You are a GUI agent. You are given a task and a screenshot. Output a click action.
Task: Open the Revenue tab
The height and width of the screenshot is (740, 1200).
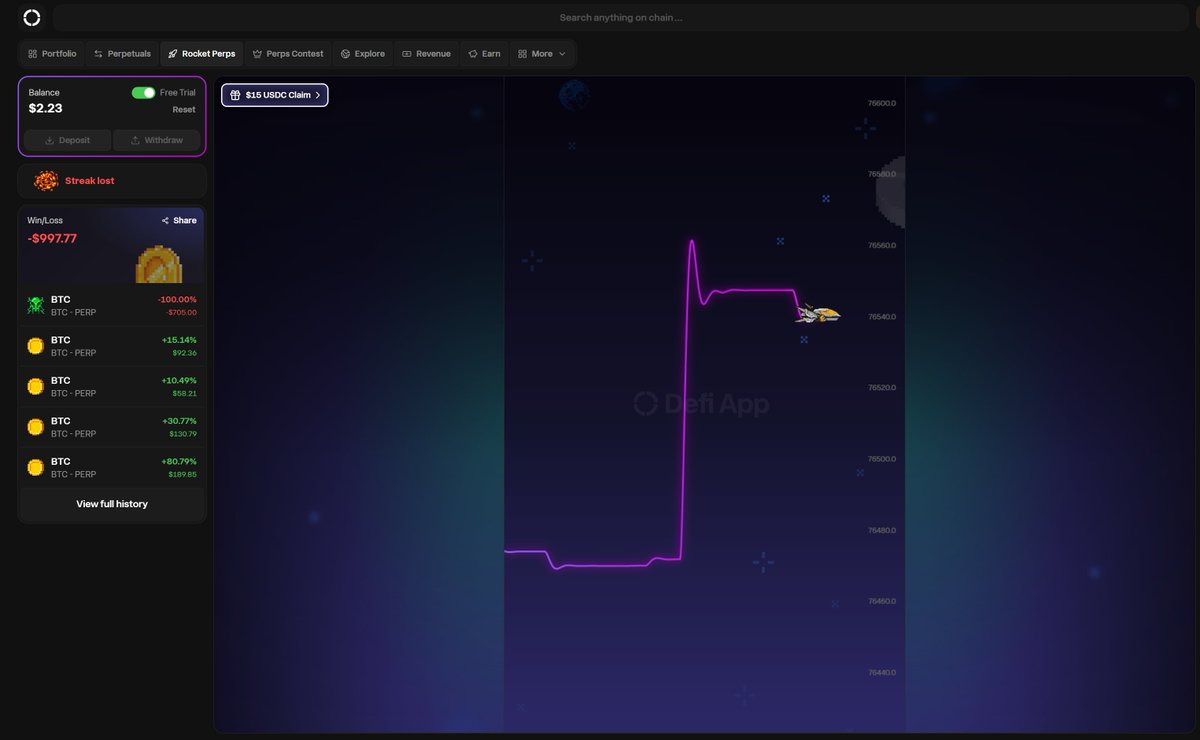tap(426, 54)
